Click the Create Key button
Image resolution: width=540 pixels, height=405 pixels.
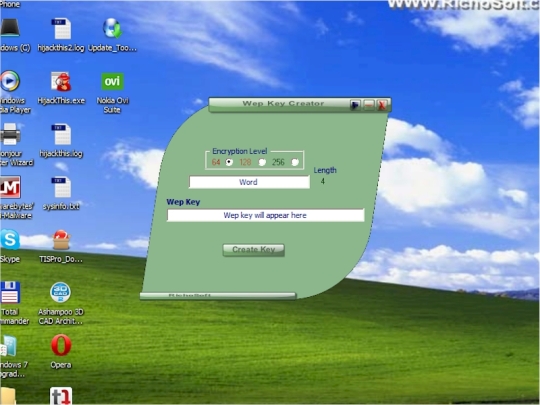tap(253, 250)
